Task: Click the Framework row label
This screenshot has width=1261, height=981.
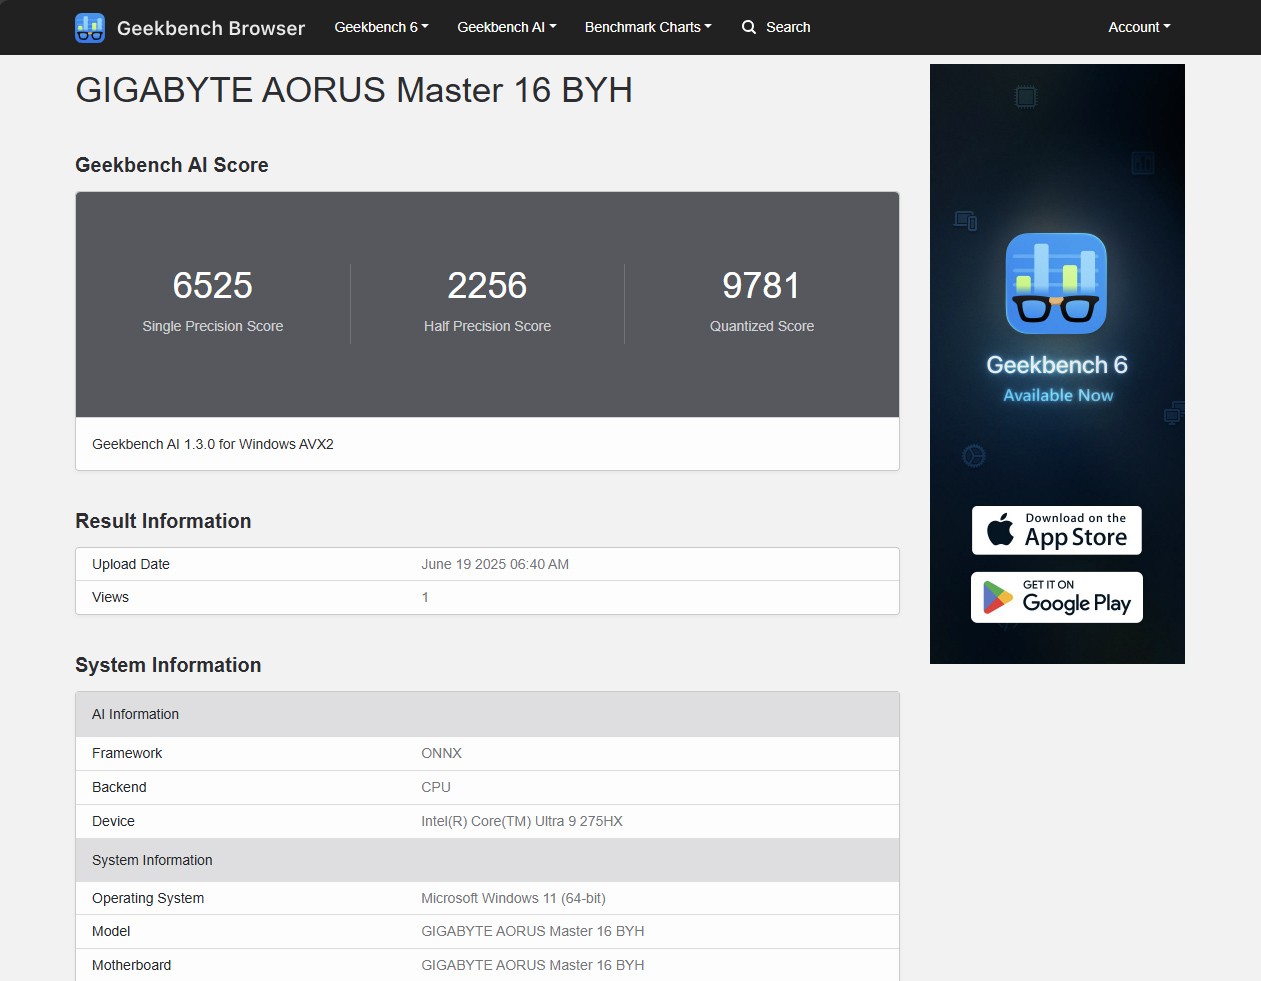Action: (127, 753)
